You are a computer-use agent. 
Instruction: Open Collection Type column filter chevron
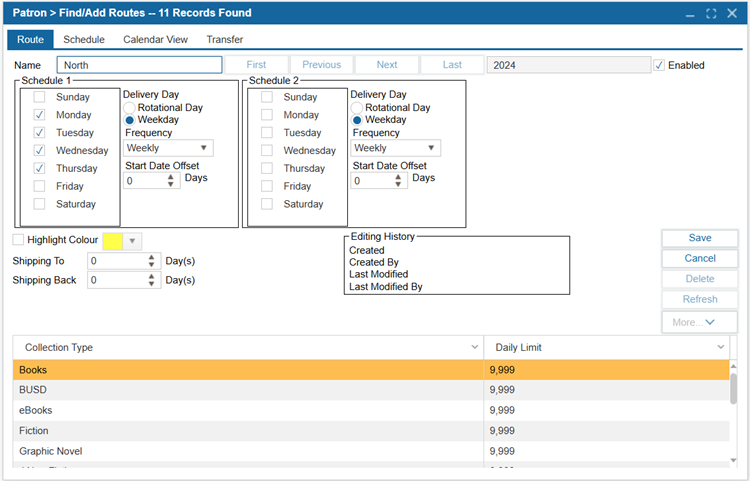[474, 347]
